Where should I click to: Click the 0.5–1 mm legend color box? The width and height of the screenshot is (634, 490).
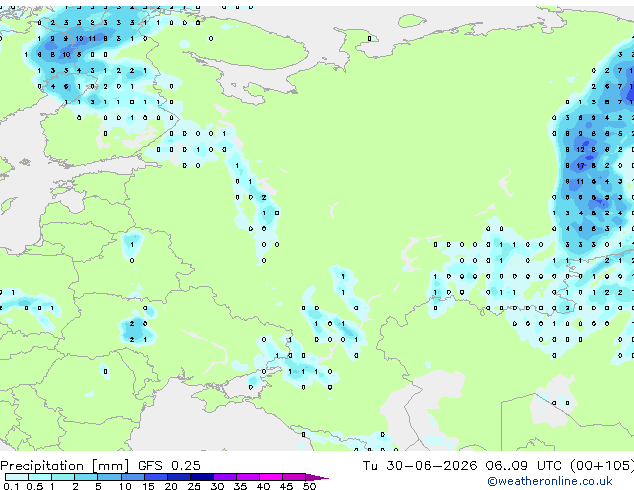point(40,477)
